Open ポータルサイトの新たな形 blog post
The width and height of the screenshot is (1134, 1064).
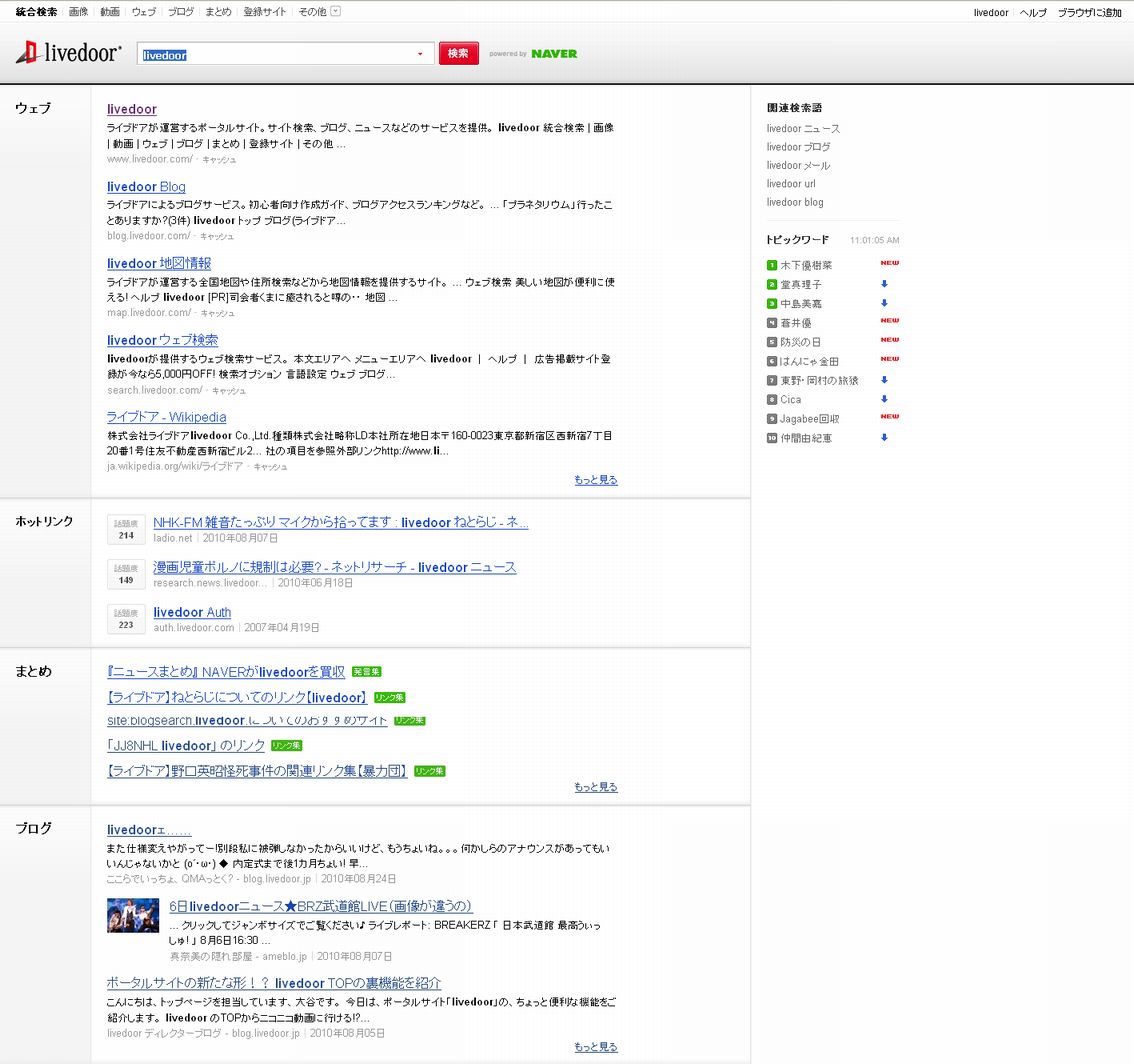(274, 983)
